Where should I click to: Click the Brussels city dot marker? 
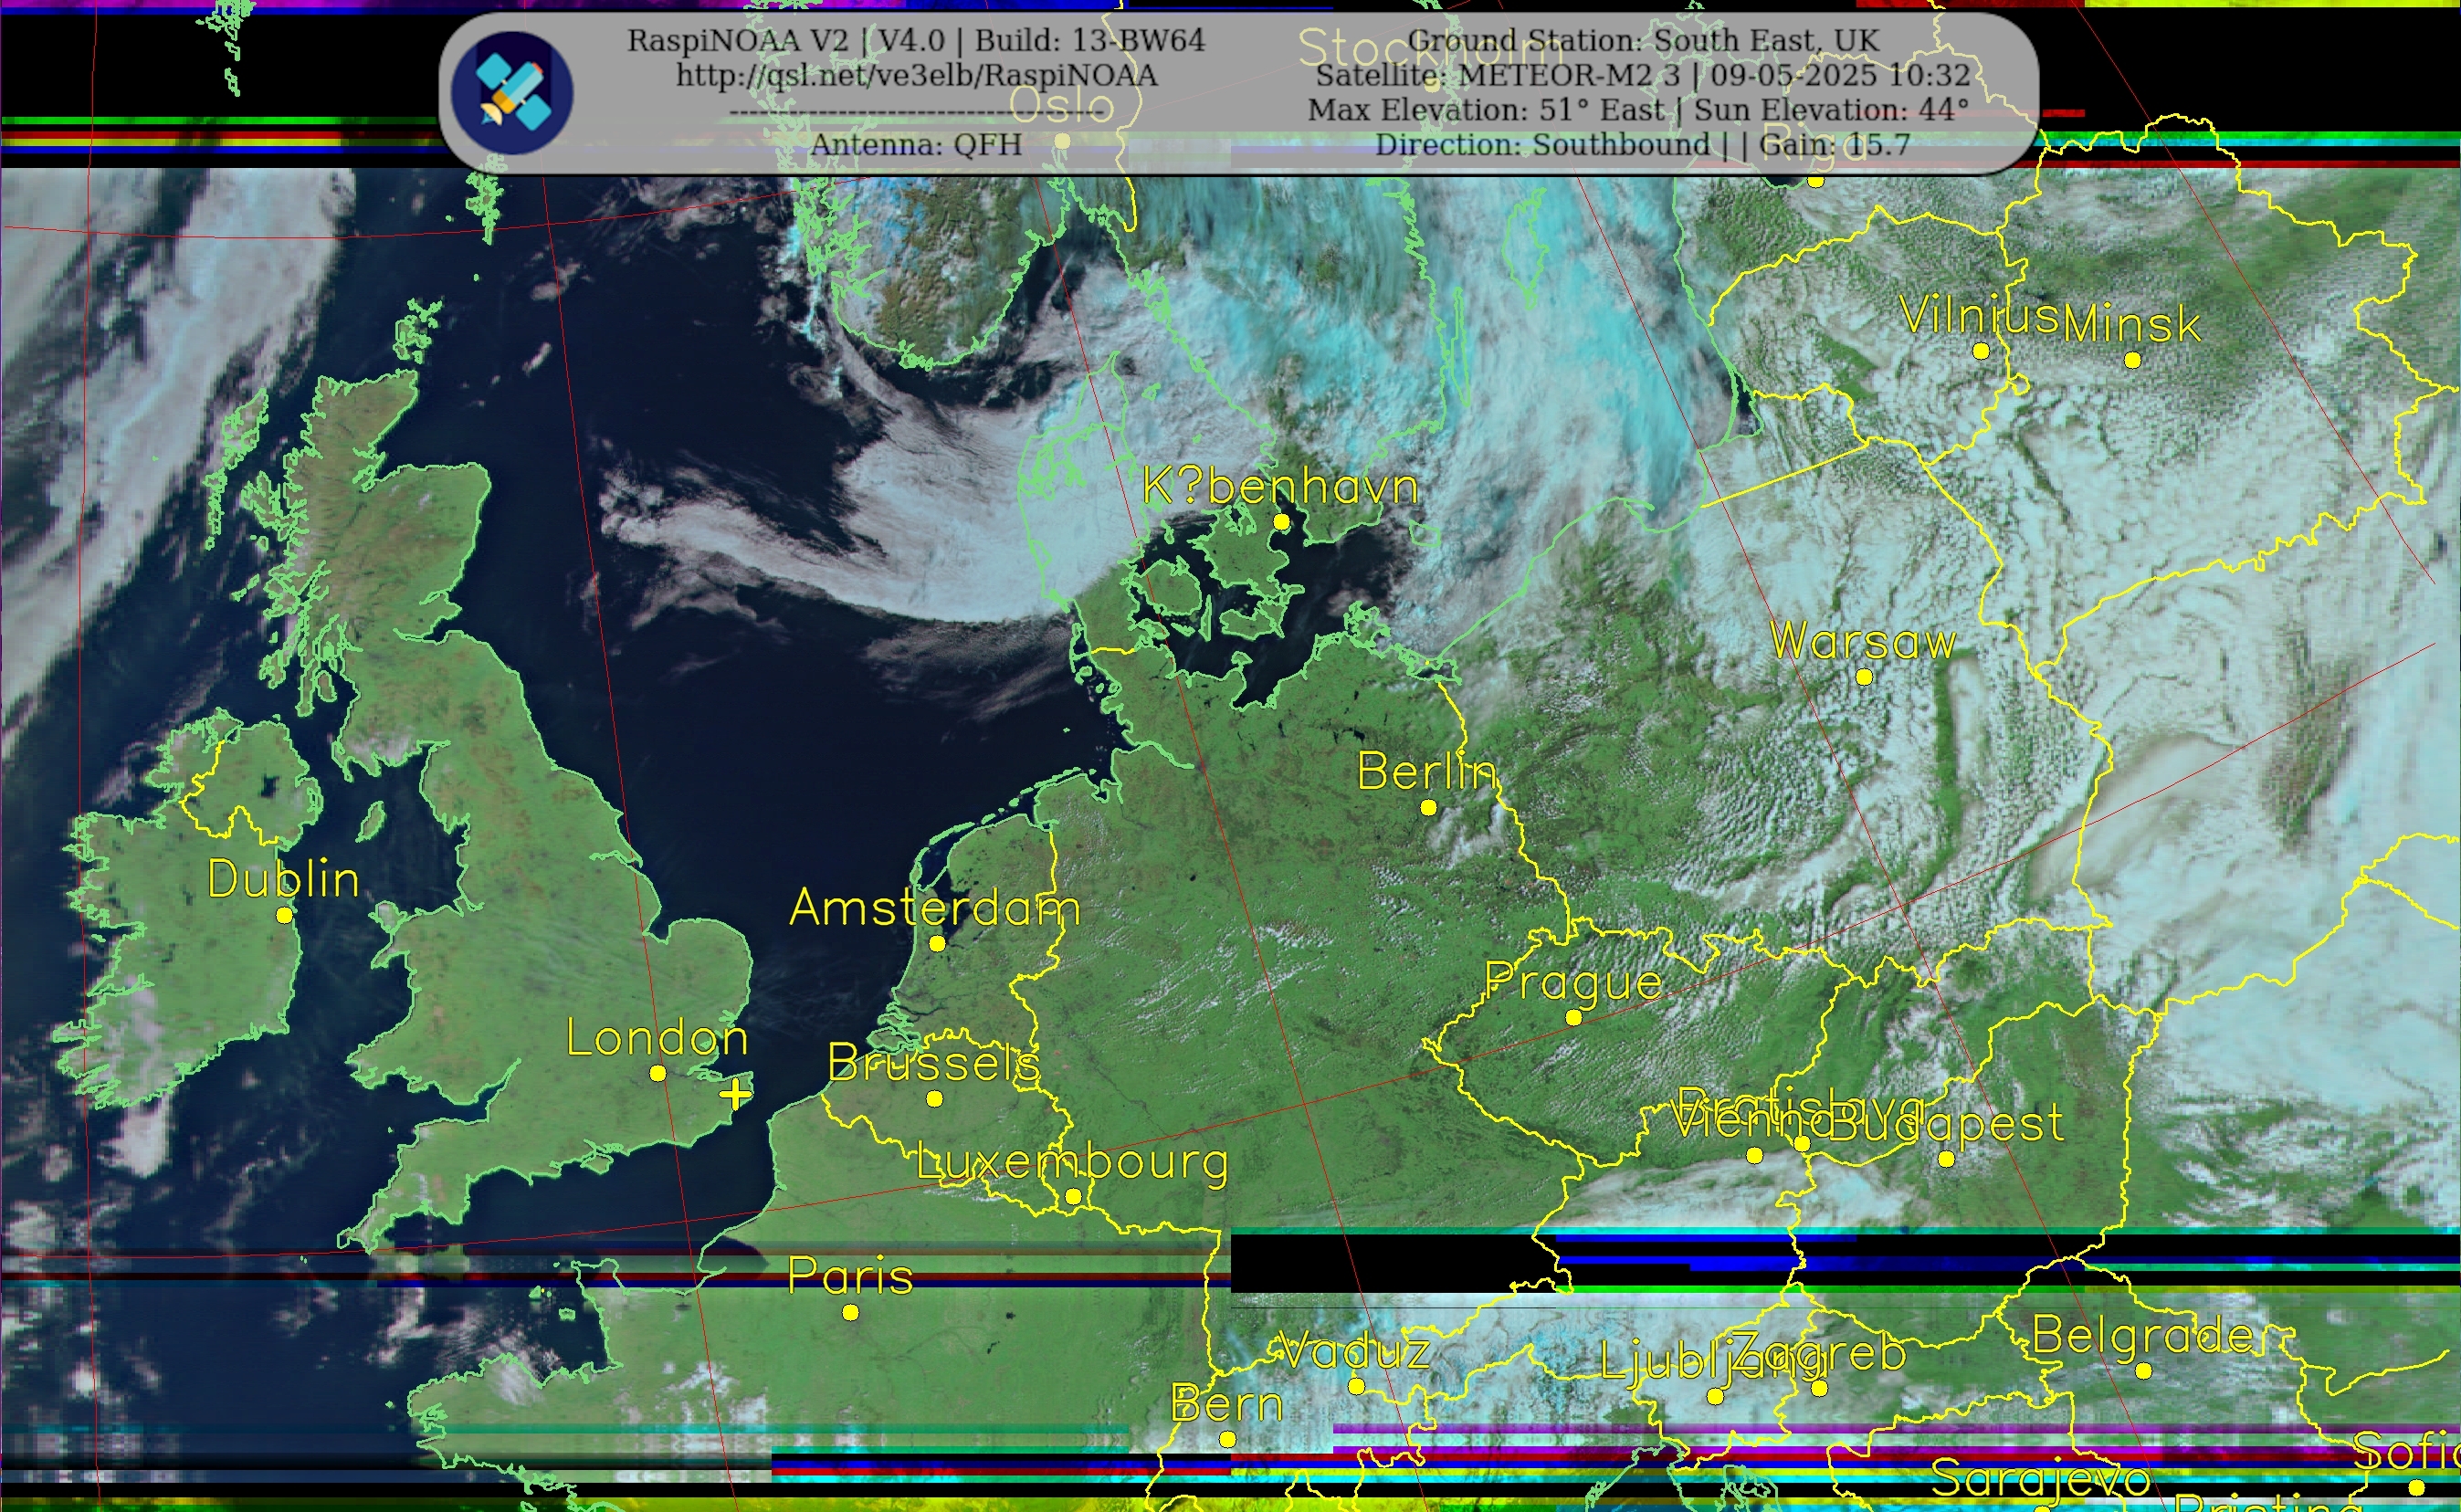[x=934, y=1099]
